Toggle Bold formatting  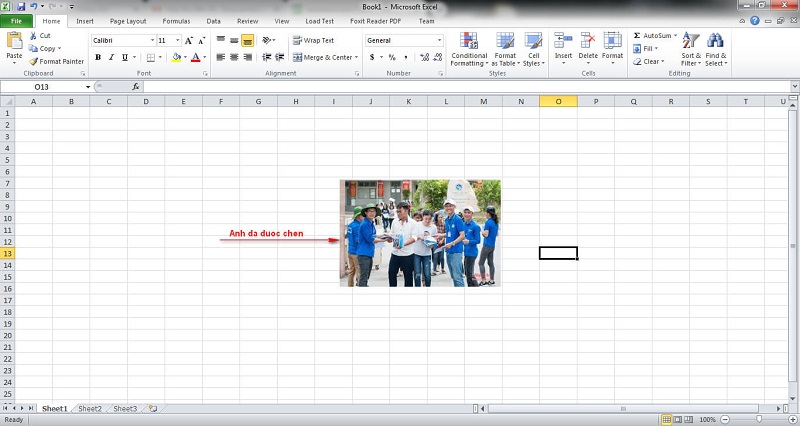pyautogui.click(x=98, y=58)
